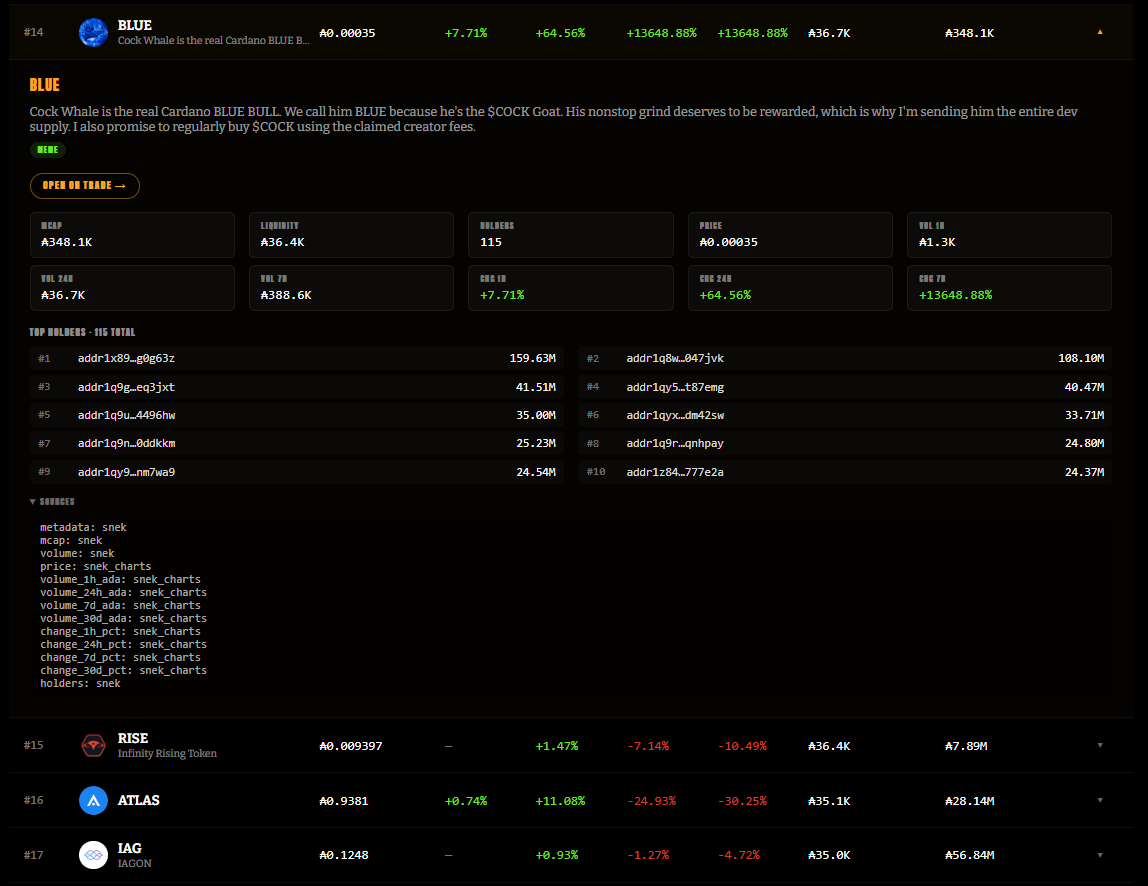Click ATLAS price ₳0.9381
The width and height of the screenshot is (1148, 886).
point(344,801)
